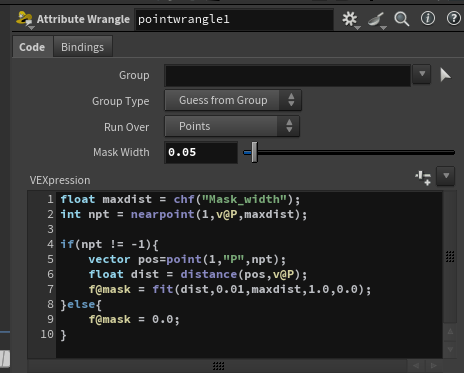Click the 'float dist = distance' line

click(198, 274)
